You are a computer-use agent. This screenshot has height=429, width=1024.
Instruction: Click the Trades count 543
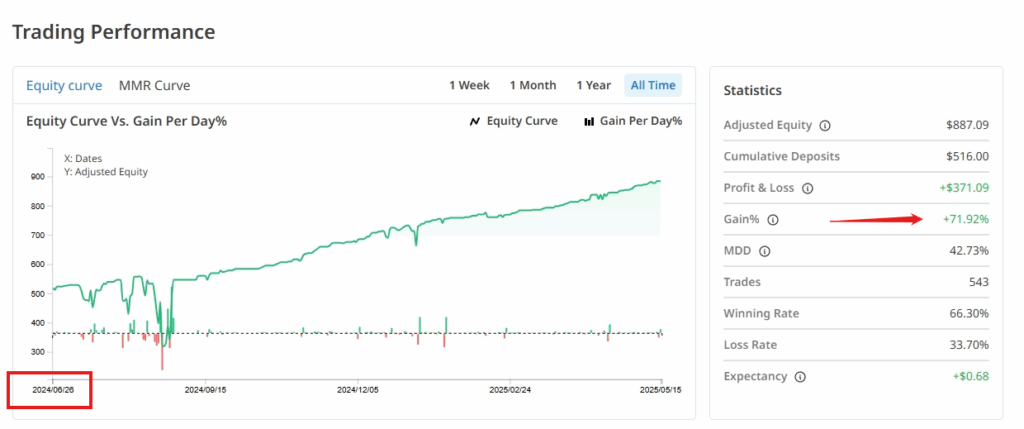(977, 282)
